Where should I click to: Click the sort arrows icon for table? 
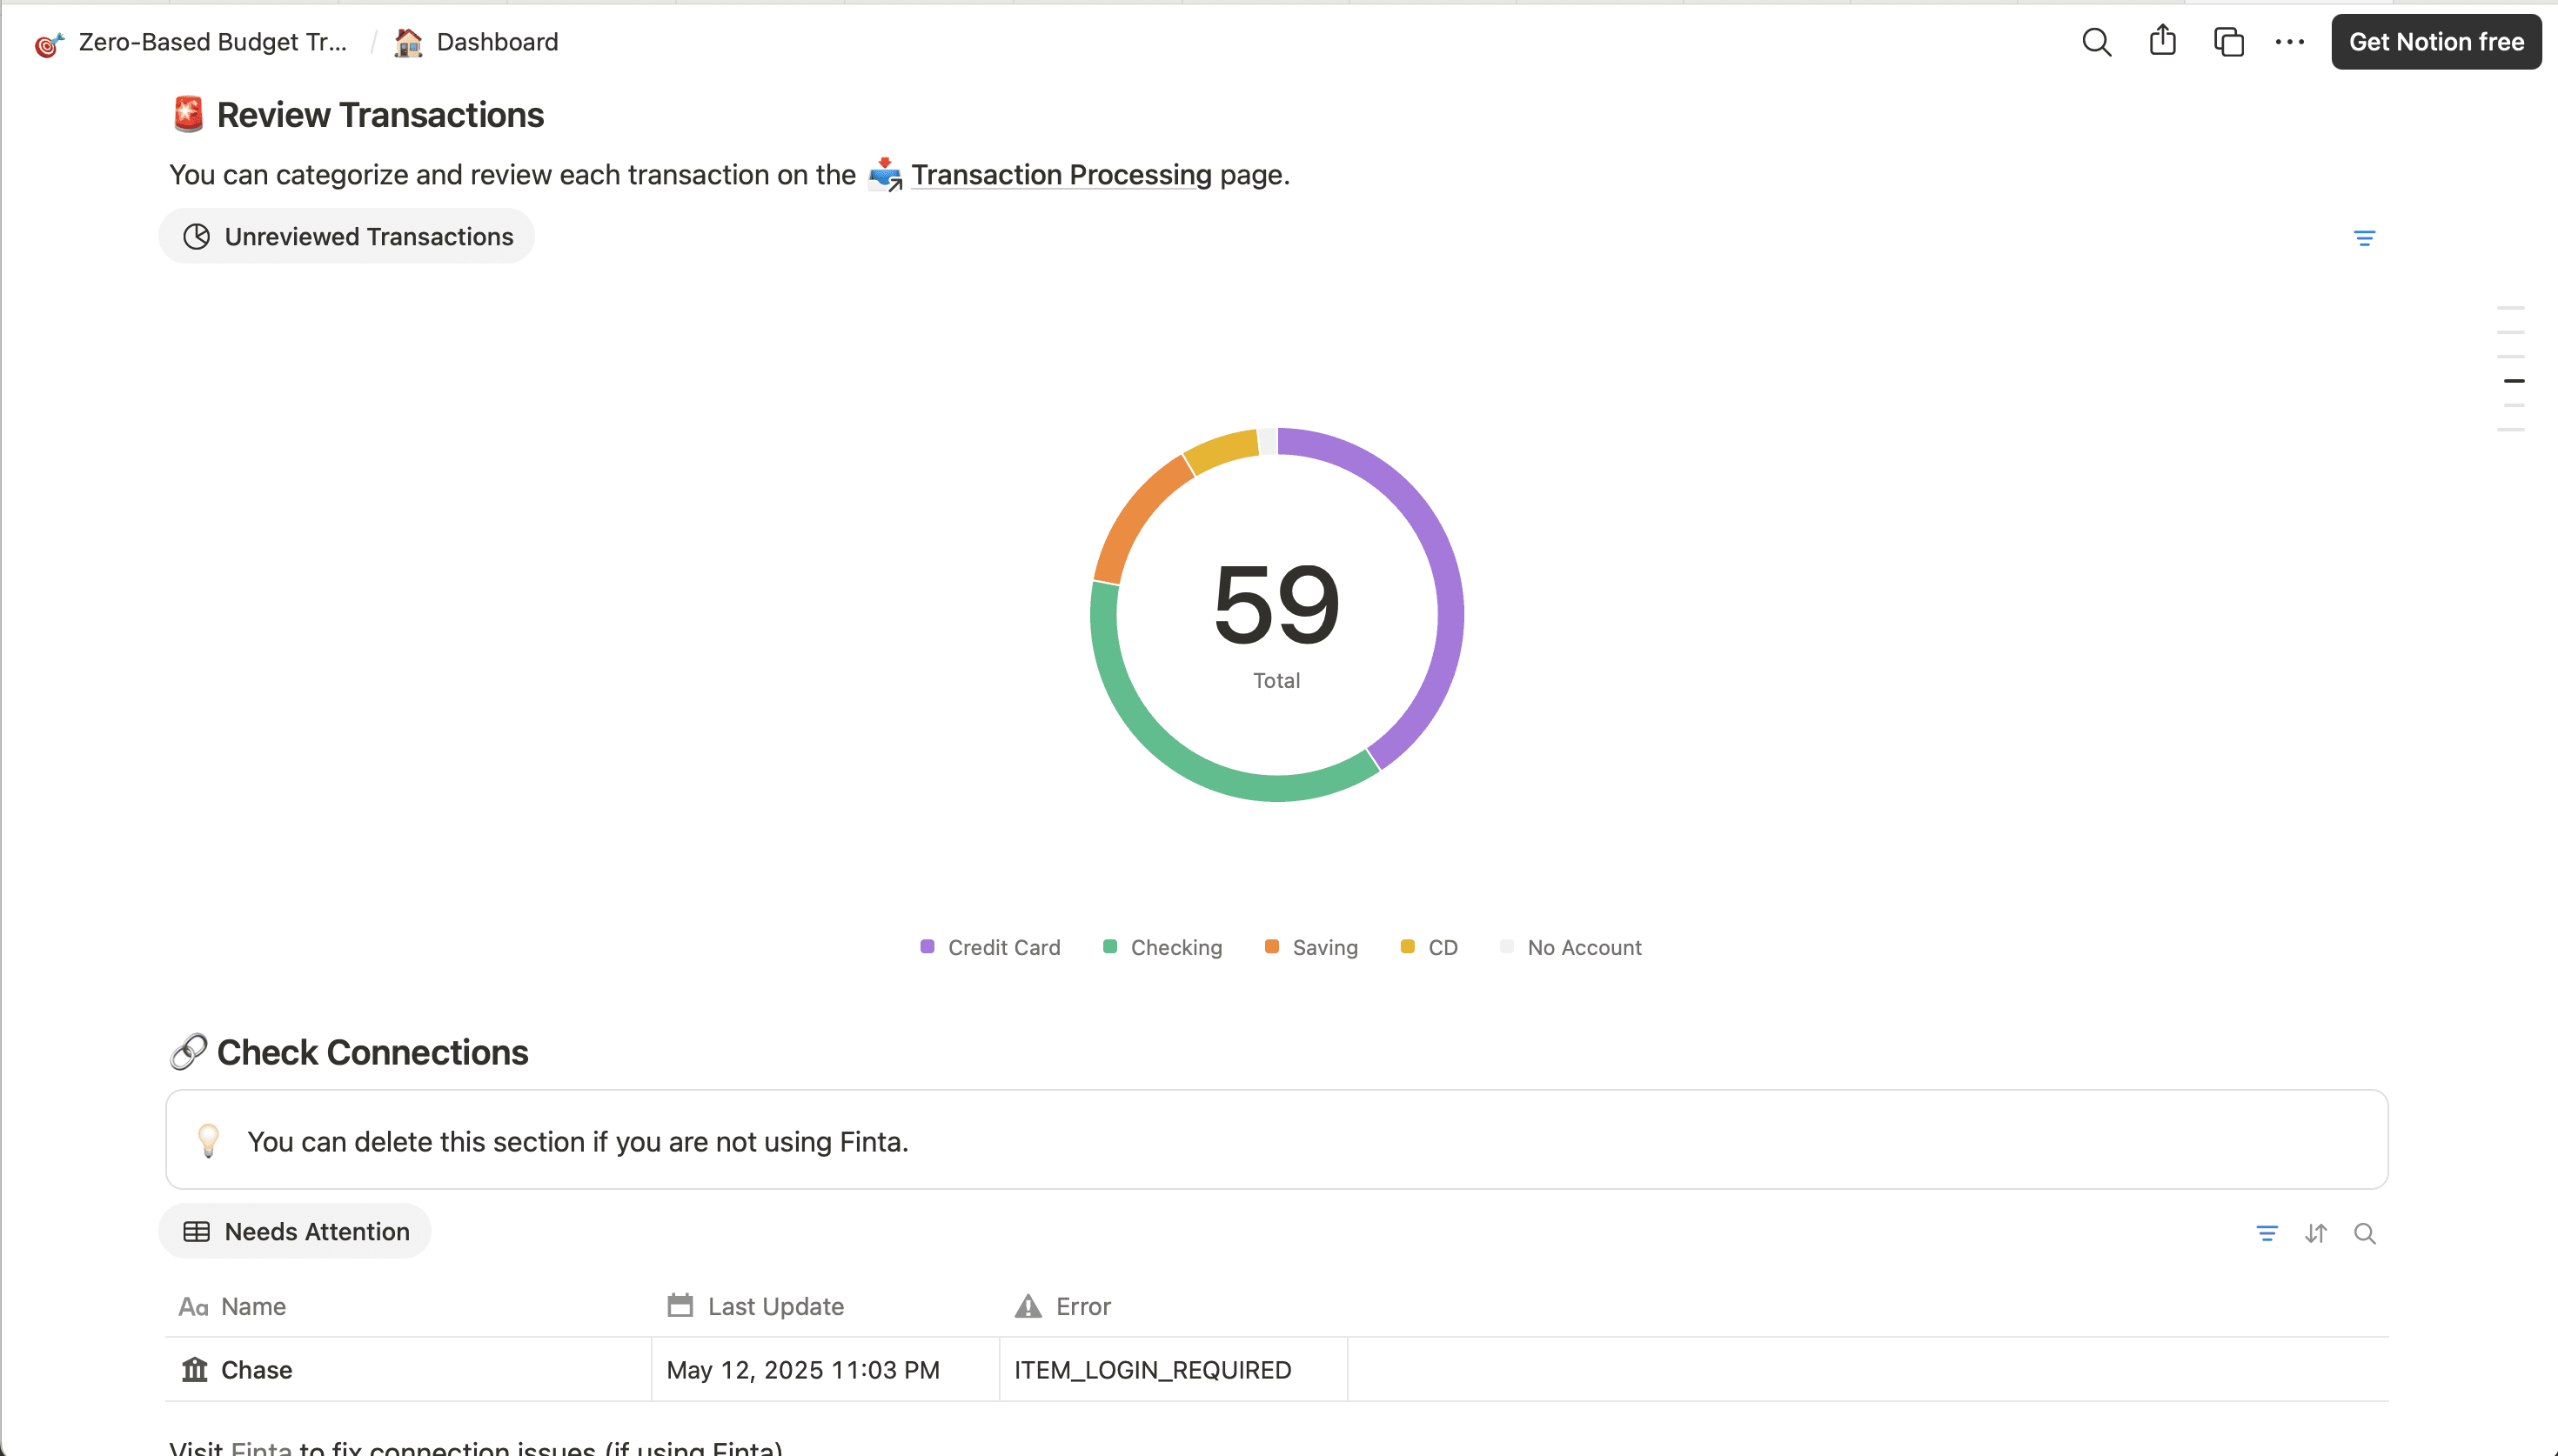2315,1233
